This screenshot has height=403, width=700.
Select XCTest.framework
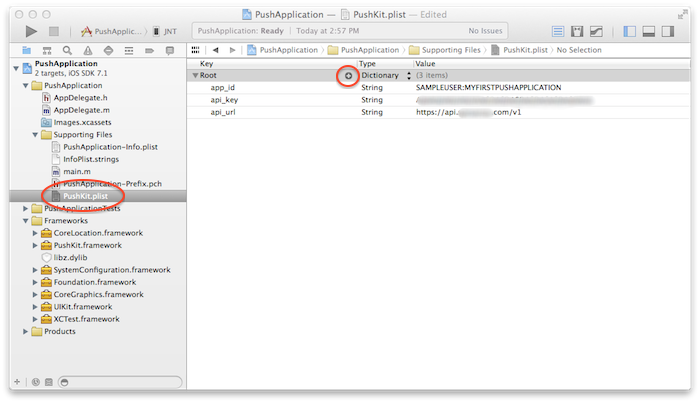coord(87,319)
